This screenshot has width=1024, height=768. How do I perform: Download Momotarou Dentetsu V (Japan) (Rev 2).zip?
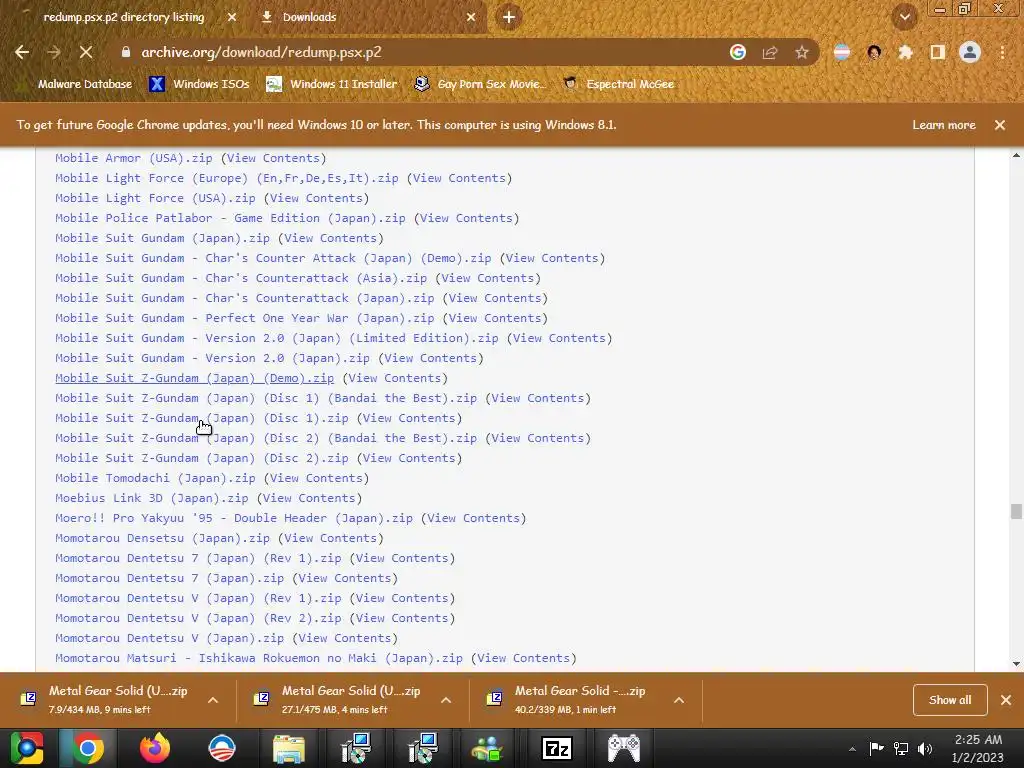[x=198, y=618]
